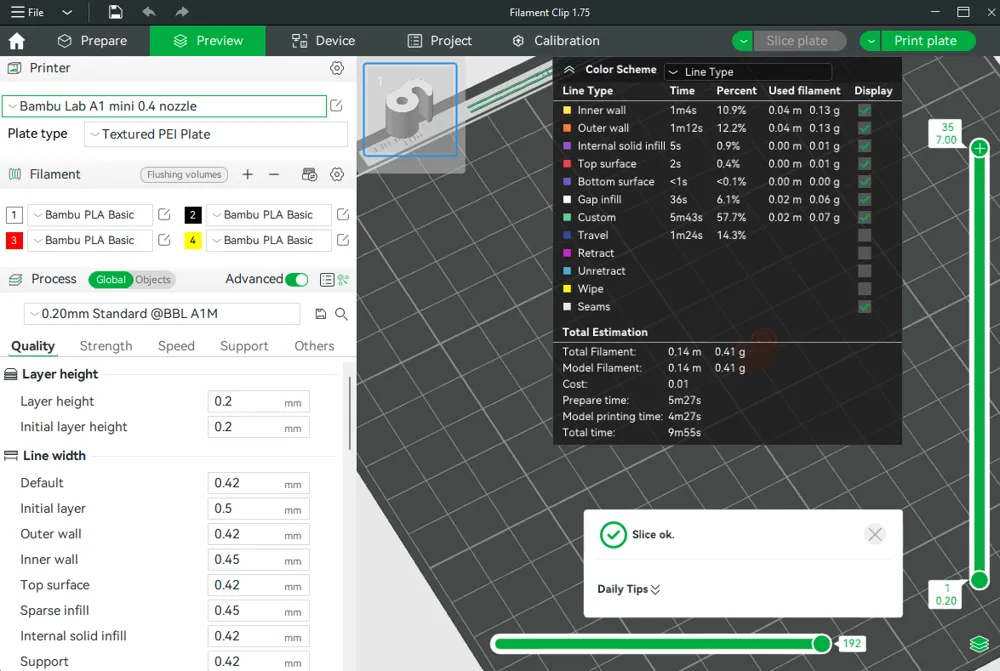
Task: Open the File hamburger menu
Action: point(27,12)
